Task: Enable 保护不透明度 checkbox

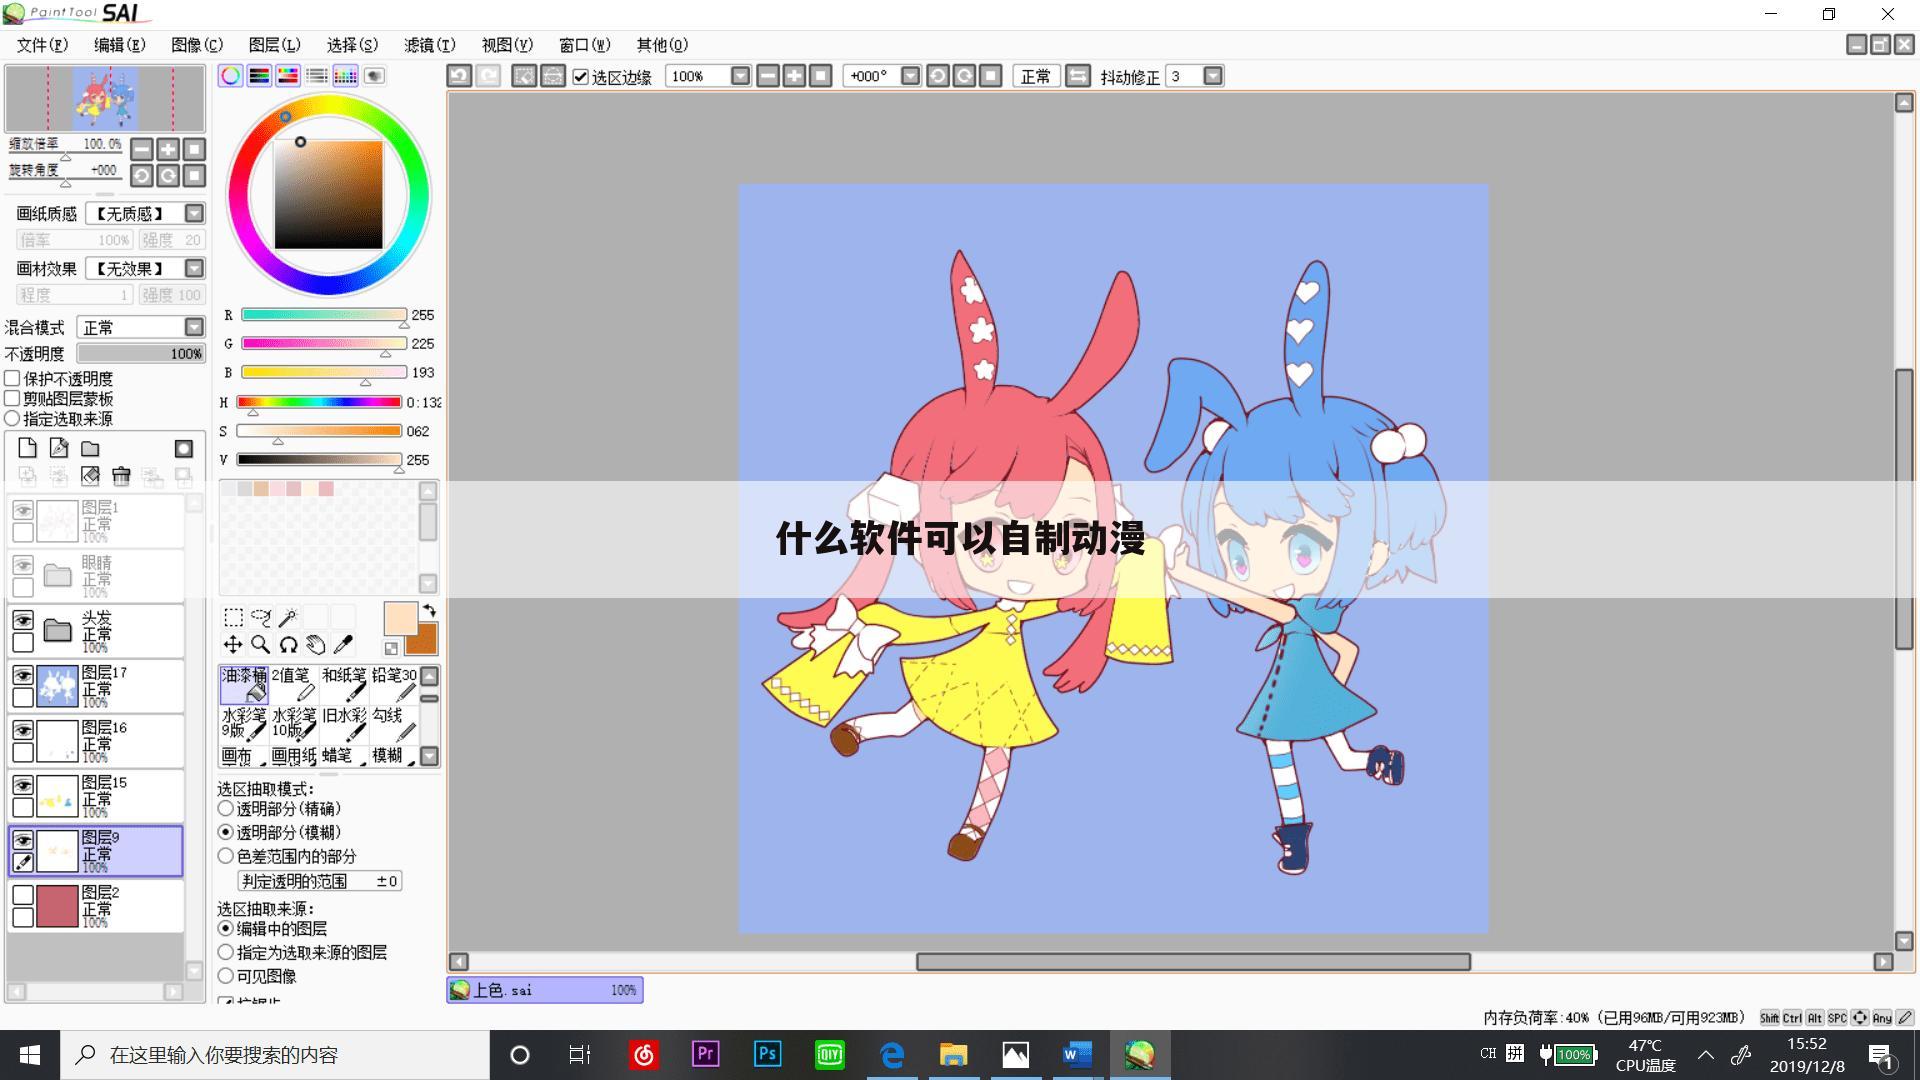Action: pyautogui.click(x=13, y=379)
